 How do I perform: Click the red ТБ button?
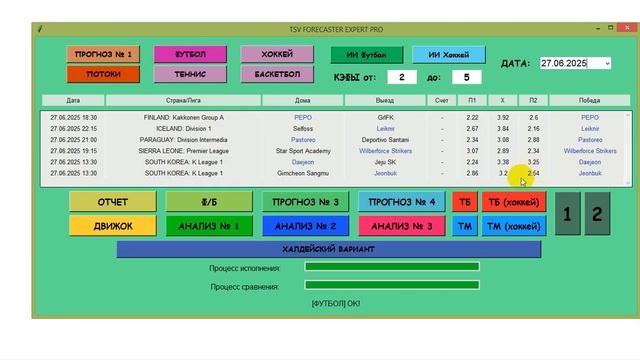pyautogui.click(x=465, y=202)
